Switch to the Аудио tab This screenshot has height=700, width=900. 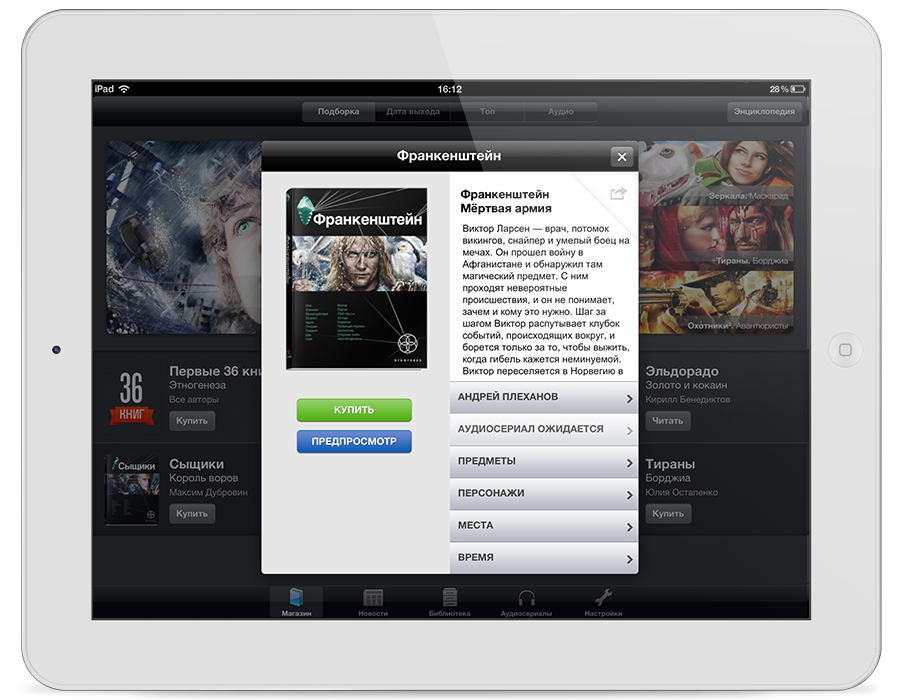click(560, 112)
